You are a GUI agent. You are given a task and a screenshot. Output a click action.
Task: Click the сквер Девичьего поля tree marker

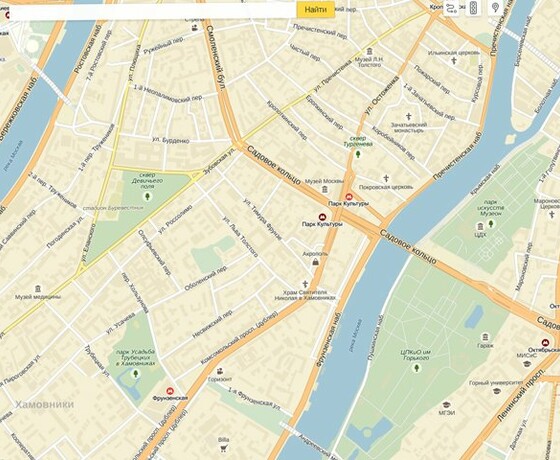[x=147, y=196]
